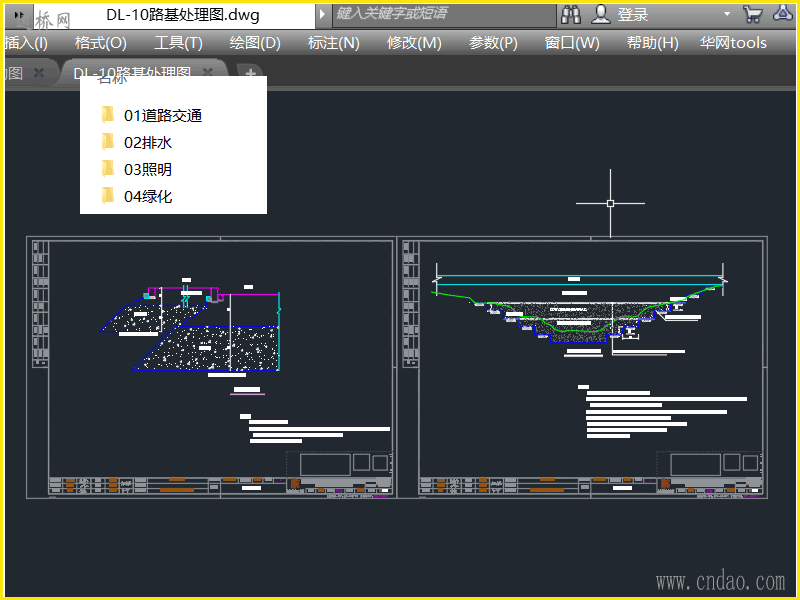Click the quick access toolbar overflow arrow
The height and width of the screenshot is (600, 800).
pos(19,15)
